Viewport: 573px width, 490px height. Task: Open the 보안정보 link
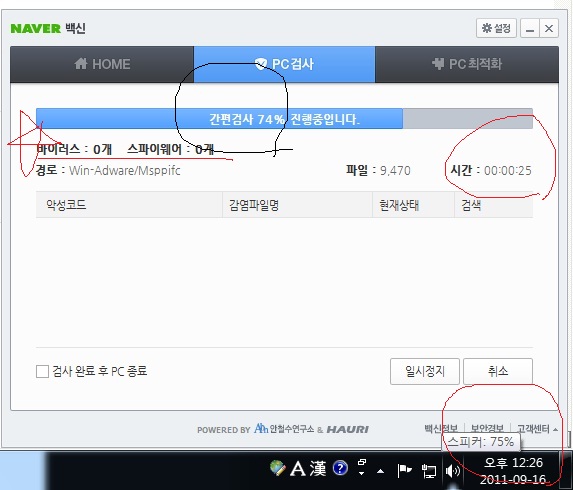[487, 428]
